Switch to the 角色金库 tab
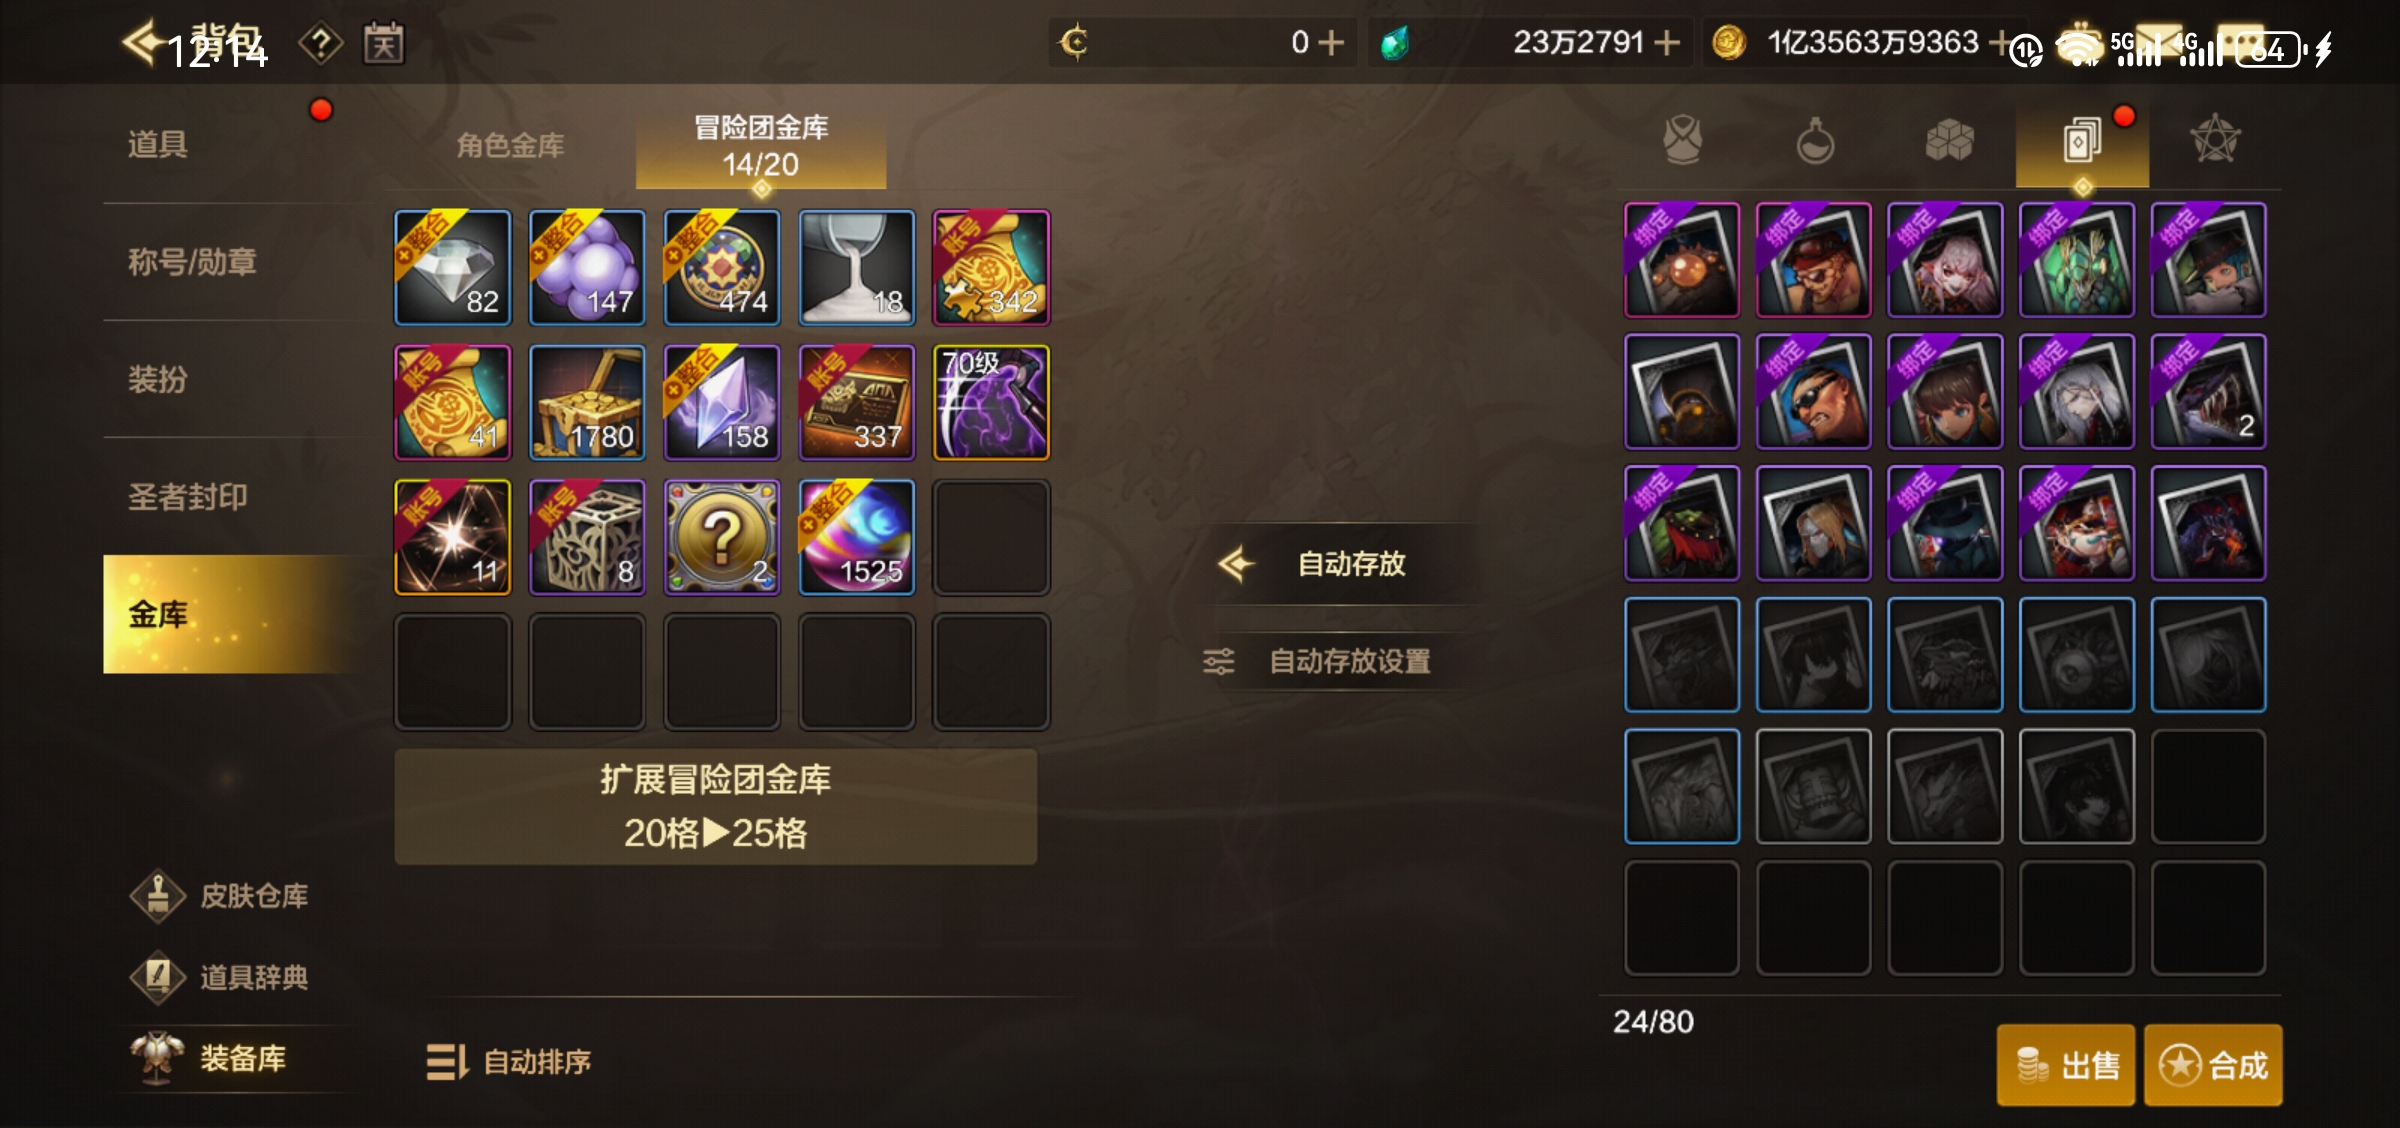The image size is (2400, 1128). click(x=510, y=146)
